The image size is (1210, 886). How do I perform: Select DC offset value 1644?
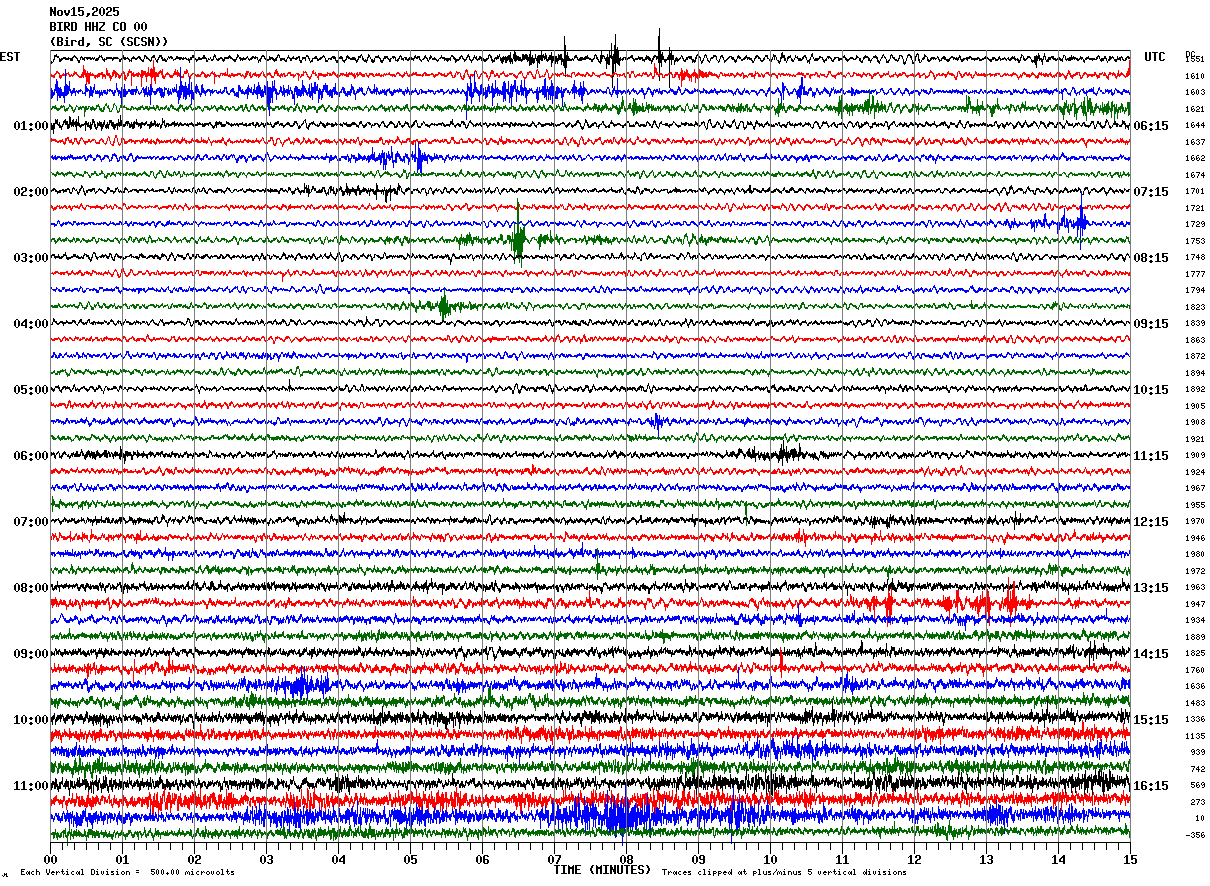1195,126
